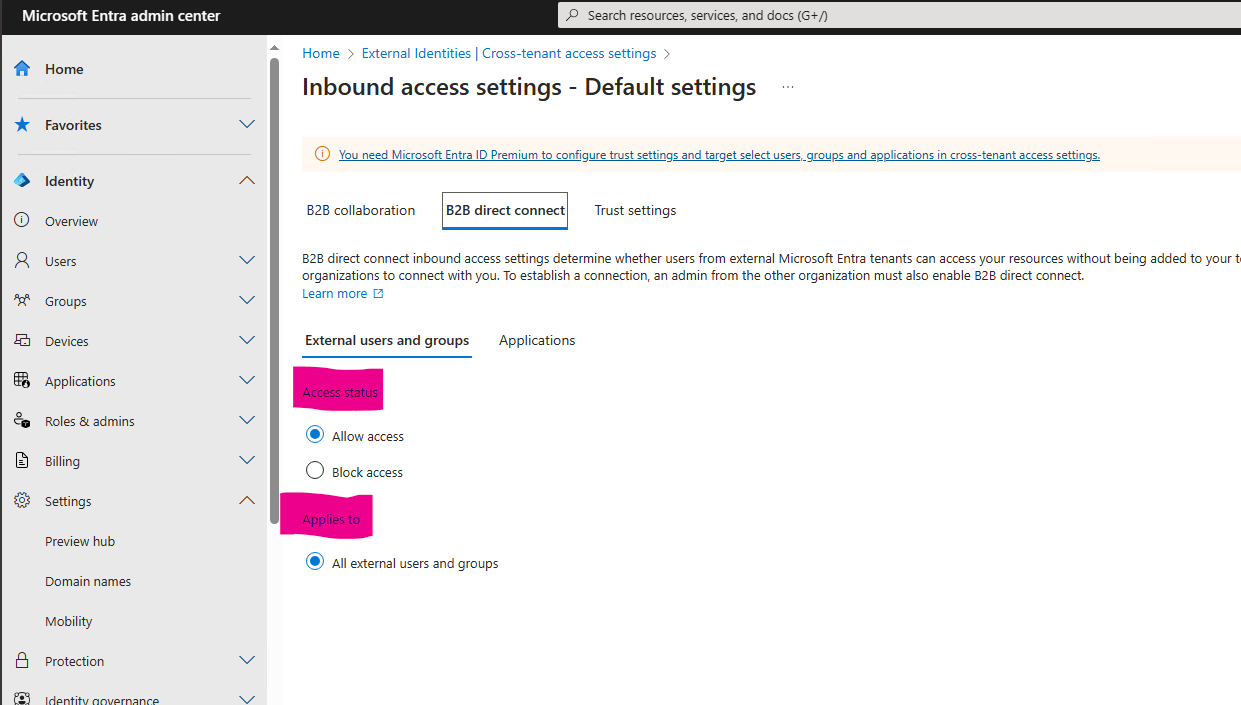
Task: Open External Identities cross-tenant breadcrumb link
Action: click(509, 53)
